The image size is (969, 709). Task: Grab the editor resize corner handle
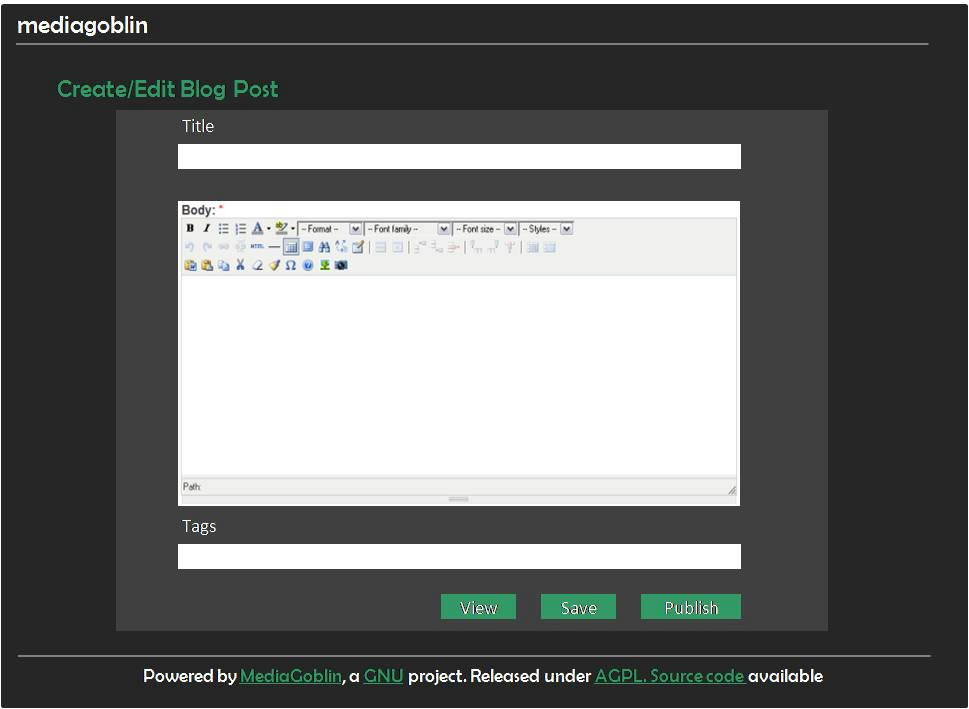(732, 490)
